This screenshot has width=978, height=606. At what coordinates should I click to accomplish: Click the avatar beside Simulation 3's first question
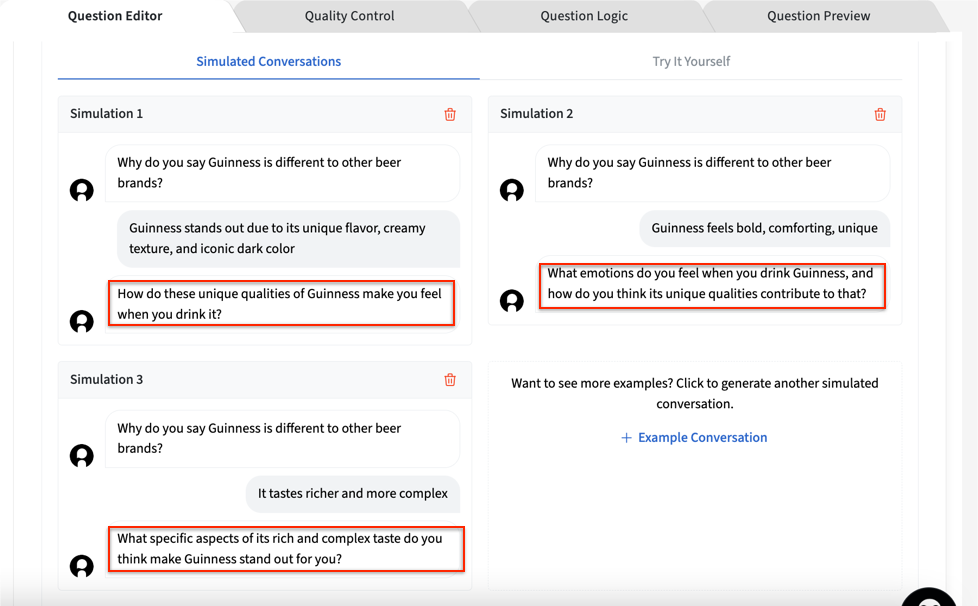click(82, 456)
